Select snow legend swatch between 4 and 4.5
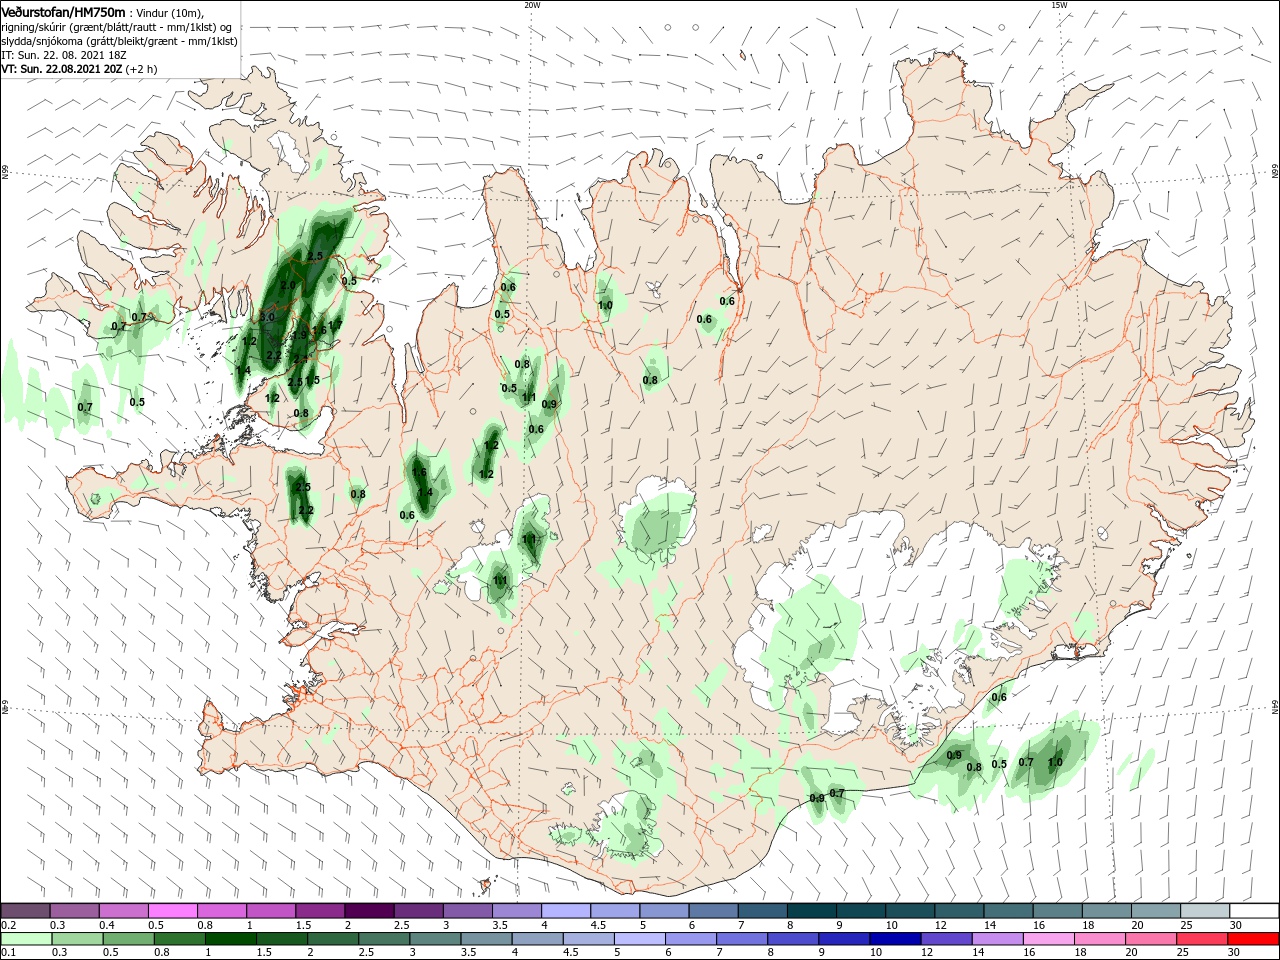The image size is (1280, 960). pyautogui.click(x=566, y=910)
